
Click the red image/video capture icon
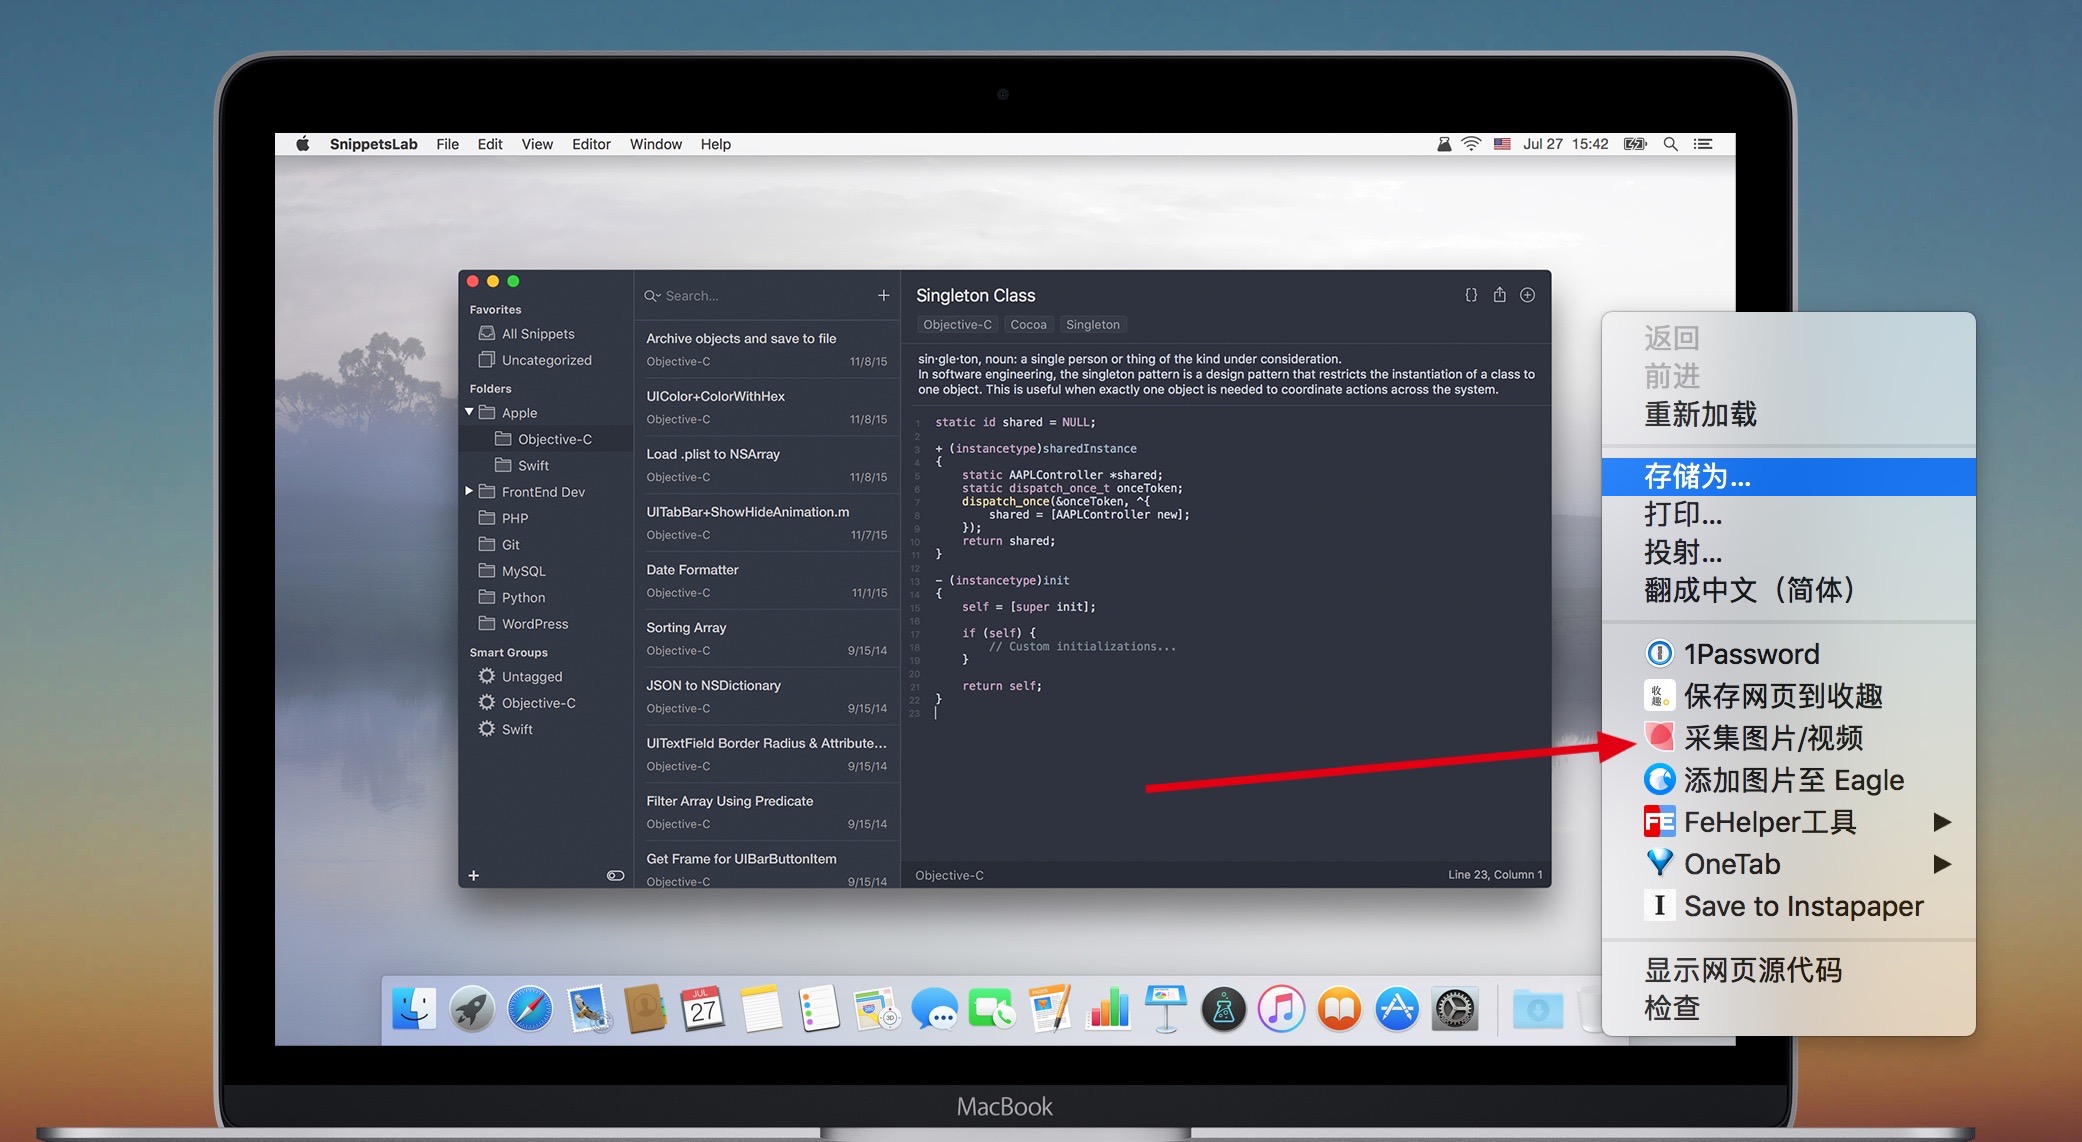[x=1659, y=737]
